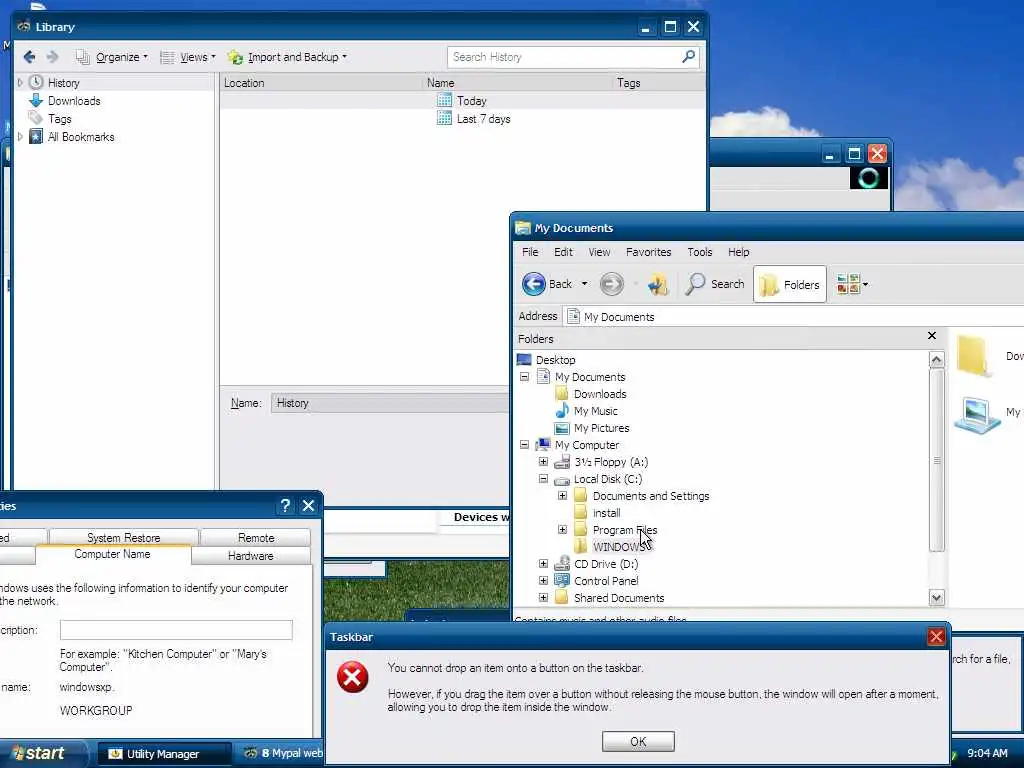Open the Views dropdown in Library
This screenshot has width=1024, height=768.
pyautogui.click(x=187, y=57)
